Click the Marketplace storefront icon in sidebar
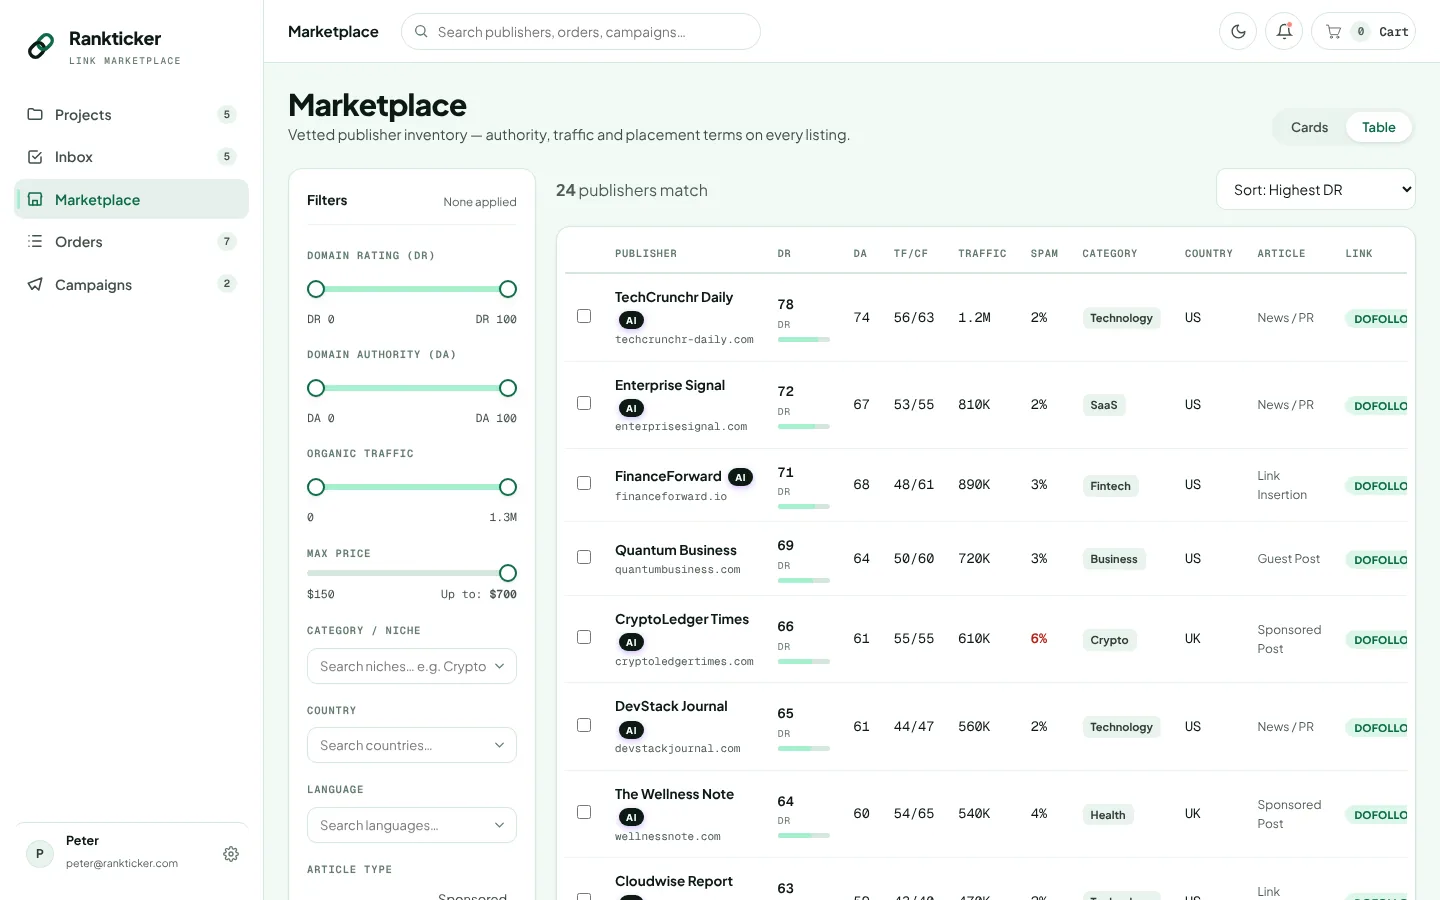 [x=35, y=199]
